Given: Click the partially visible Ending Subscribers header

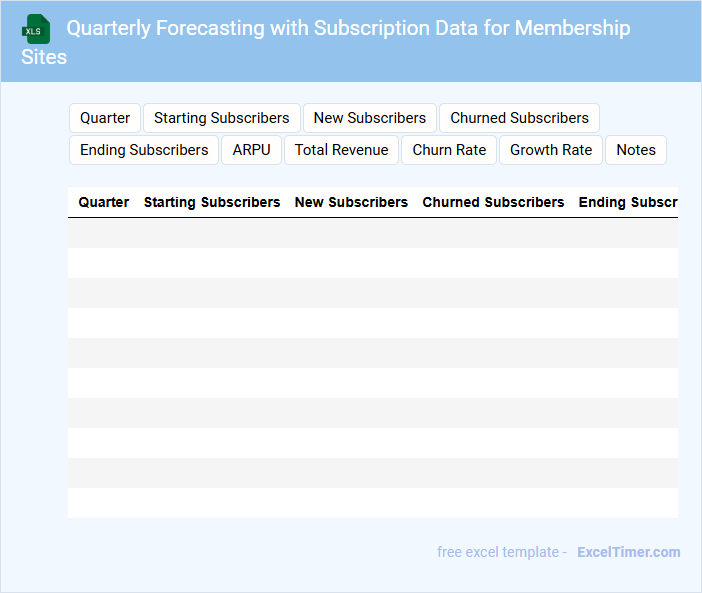Looking at the screenshot, I should (x=627, y=202).
